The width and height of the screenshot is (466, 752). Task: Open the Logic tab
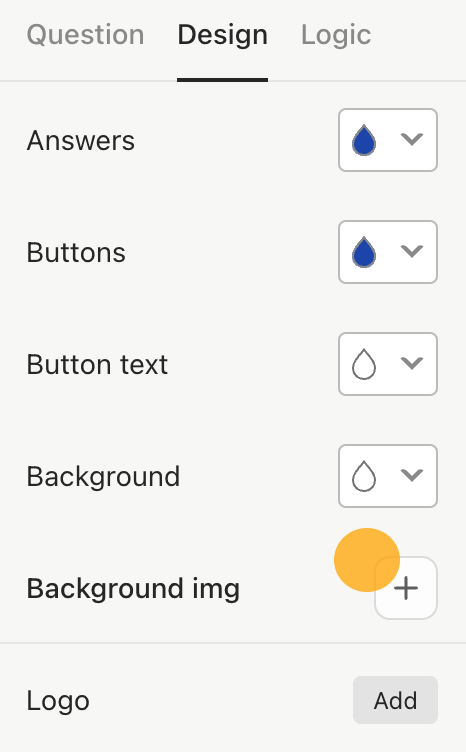[x=336, y=35]
